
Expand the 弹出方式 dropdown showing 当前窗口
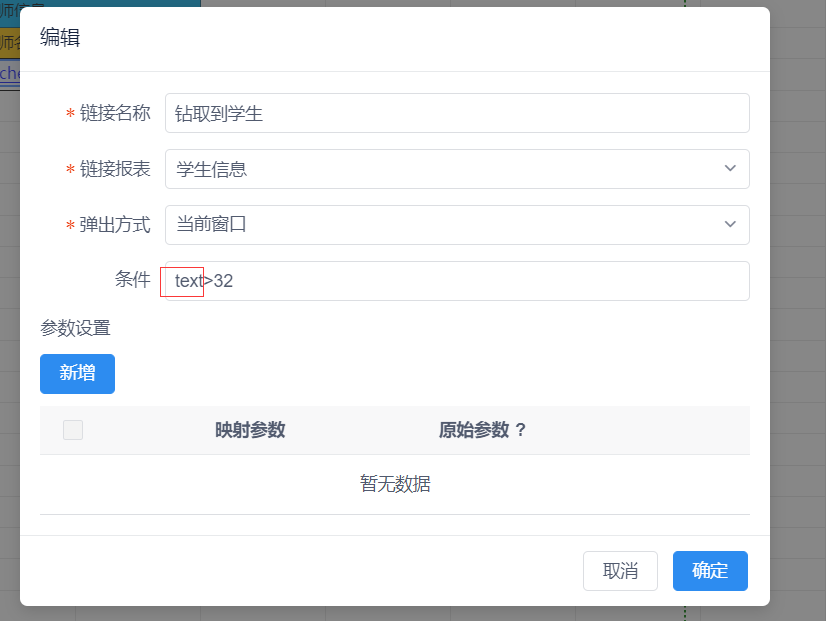tap(457, 225)
